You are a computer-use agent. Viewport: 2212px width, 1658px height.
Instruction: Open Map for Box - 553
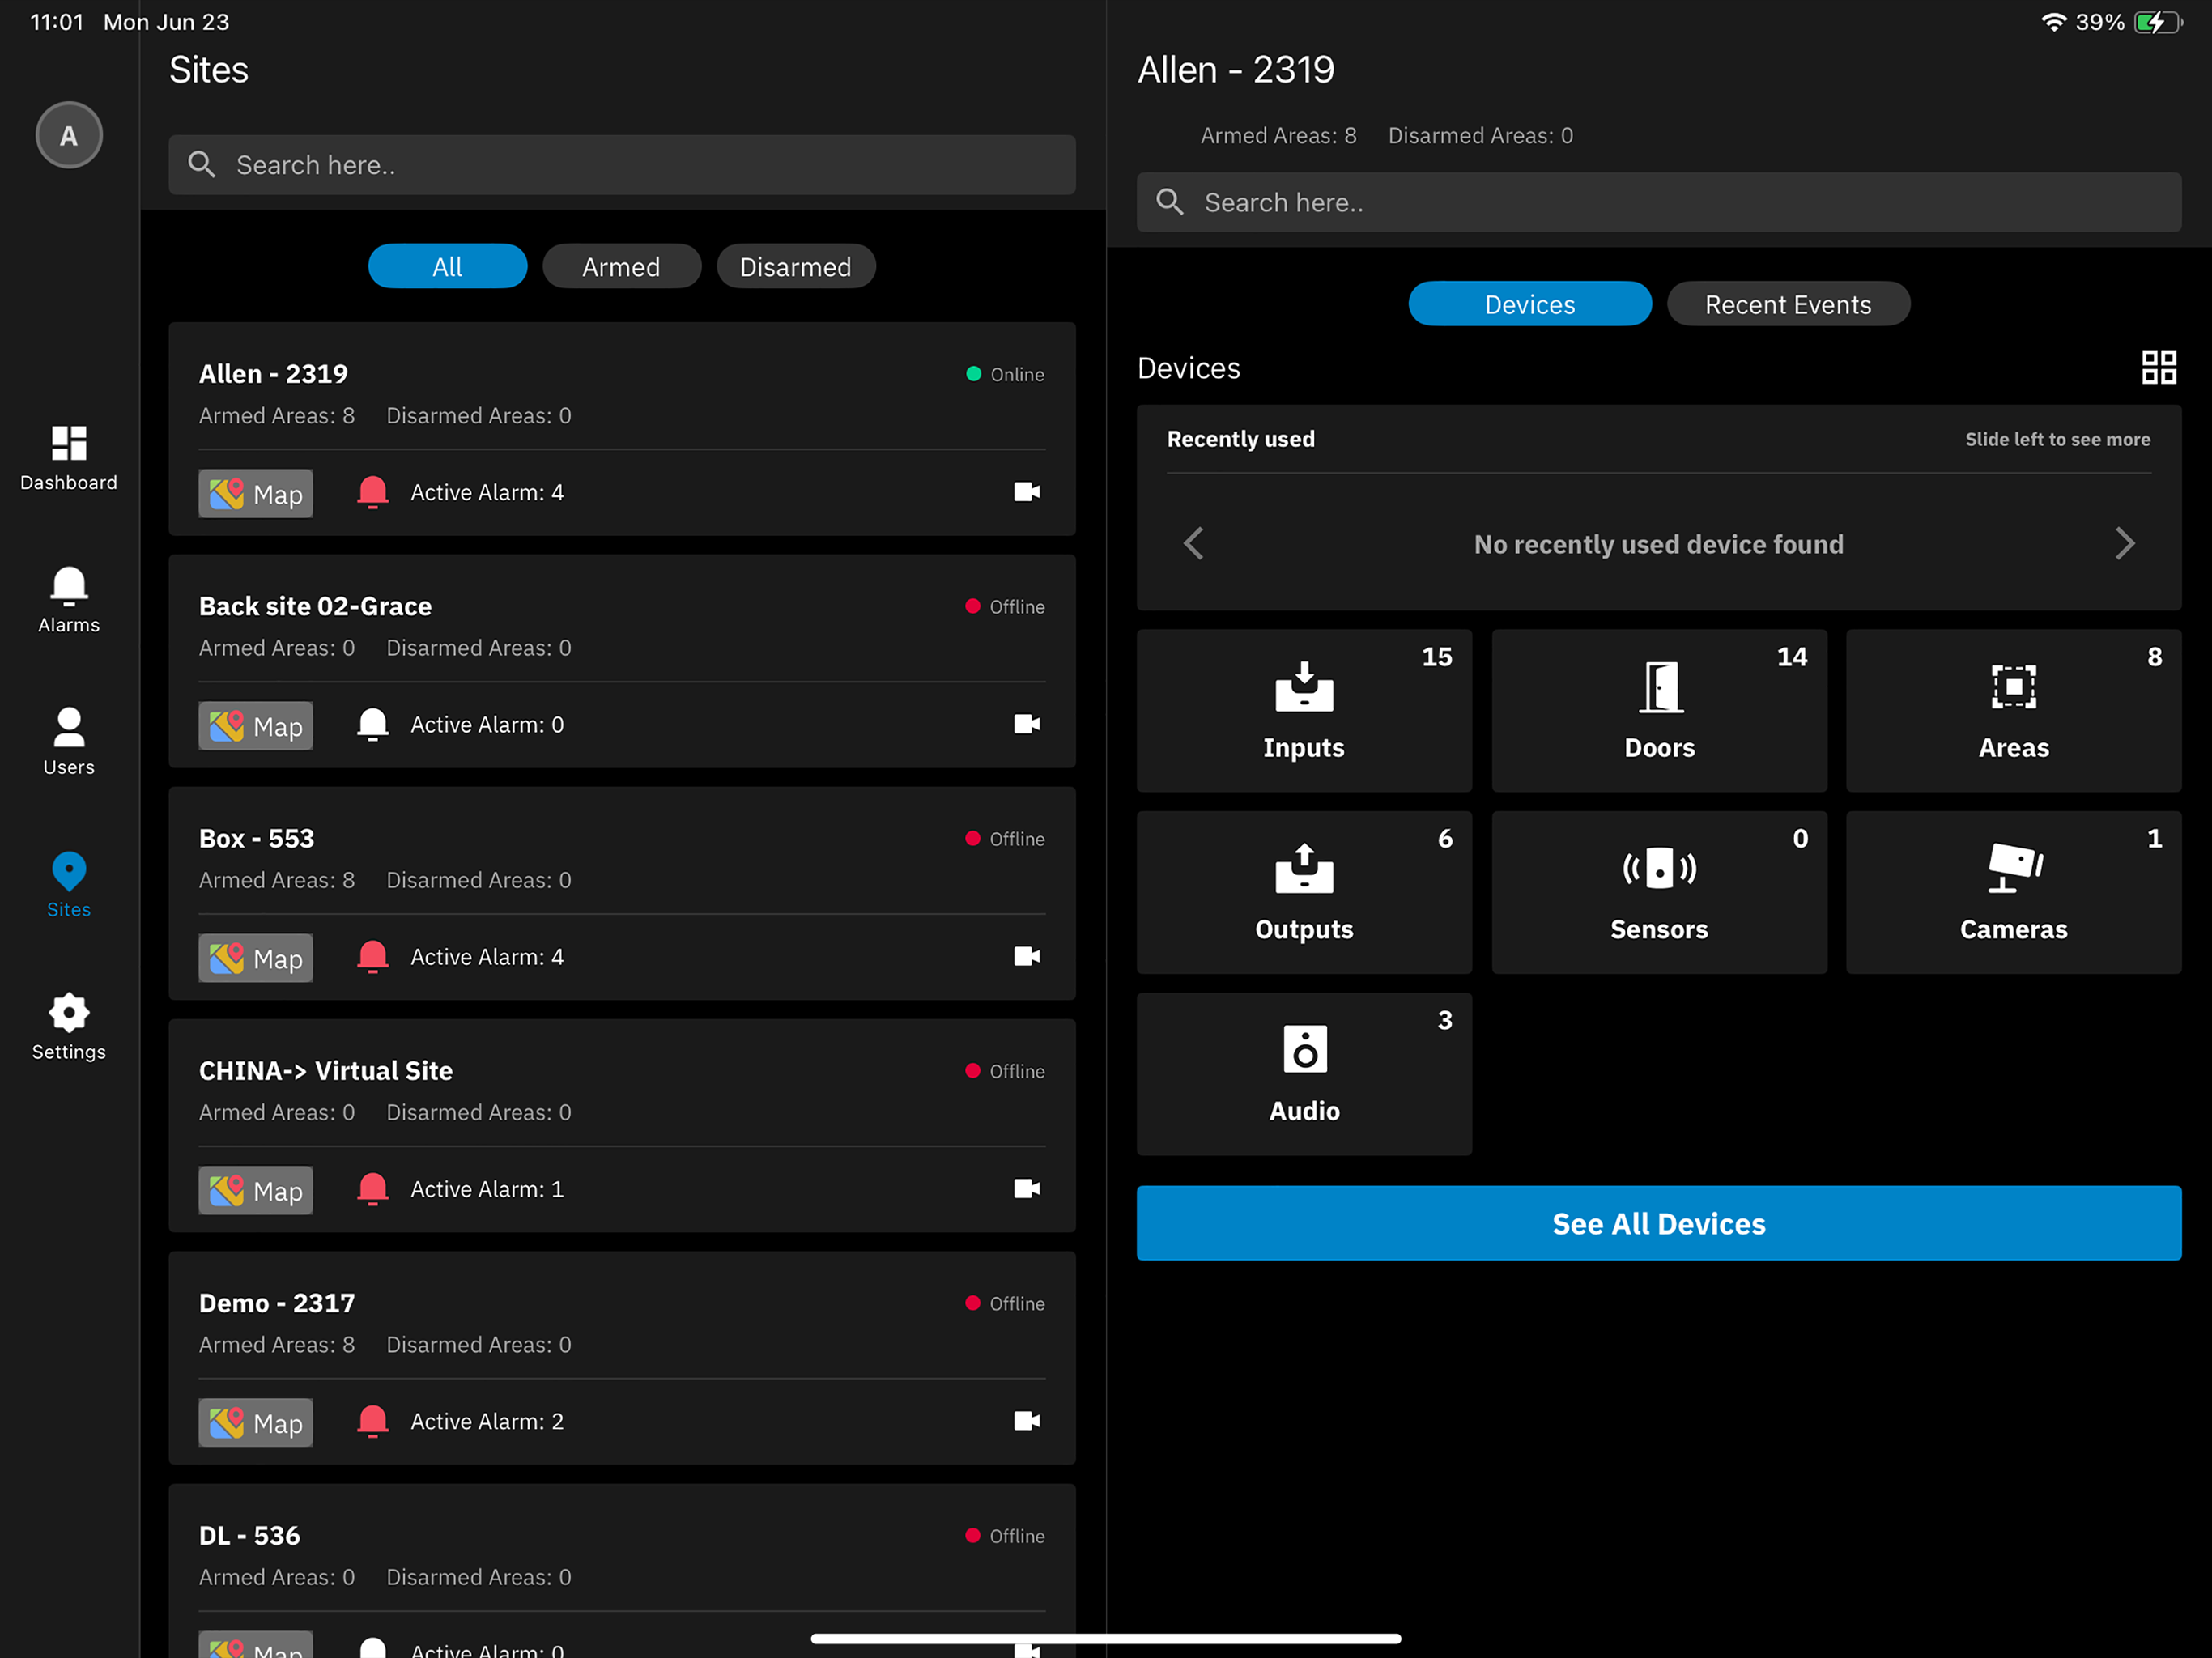(x=255, y=958)
